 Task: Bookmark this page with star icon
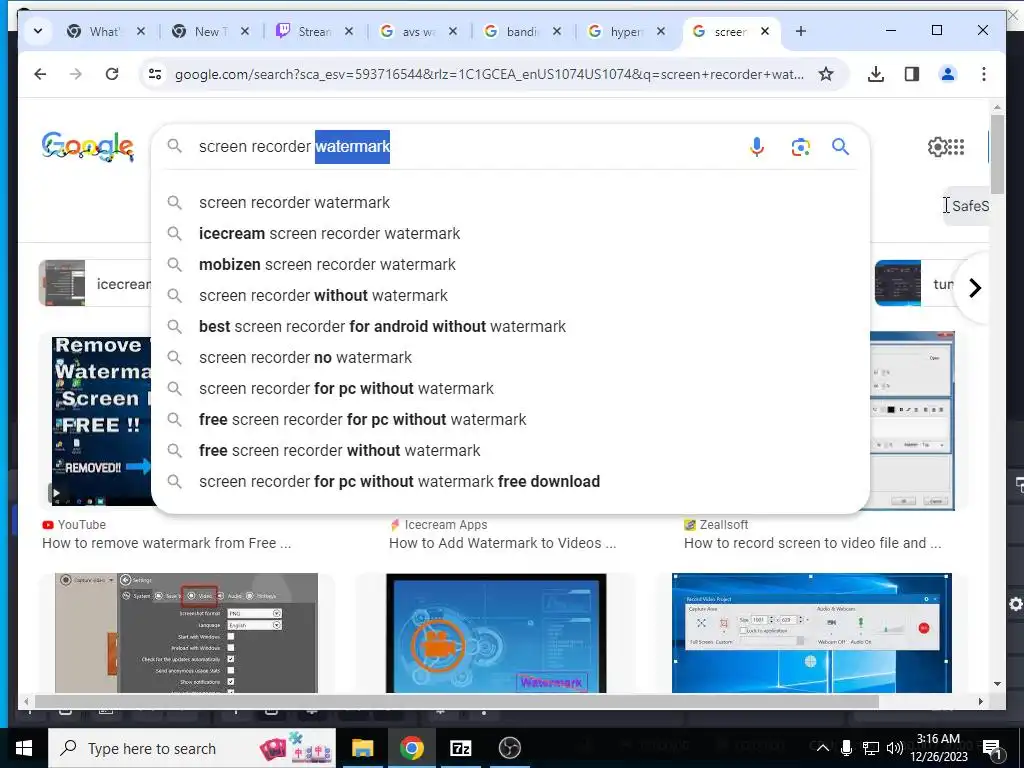826,74
